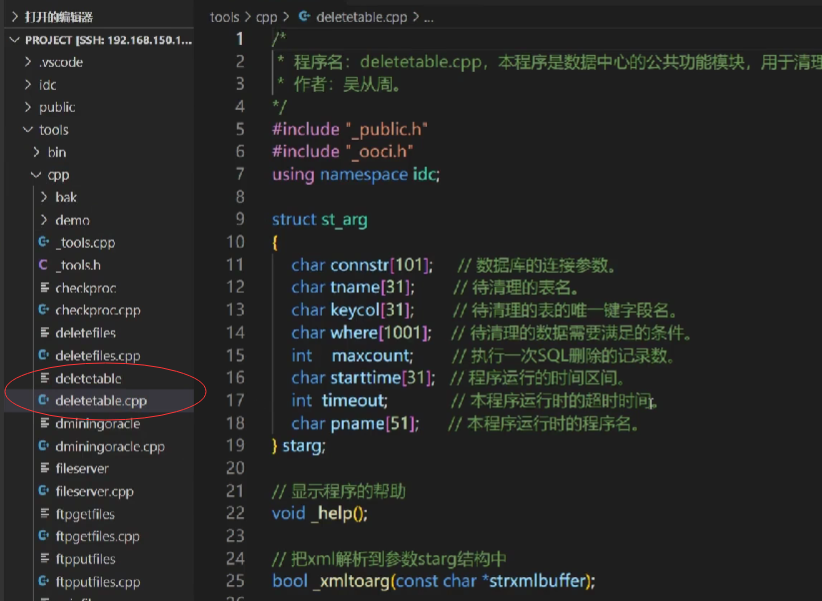Viewport: 822px width, 601px height.
Task: Expand the demo folder chevron
Action: pyautogui.click(x=45, y=220)
